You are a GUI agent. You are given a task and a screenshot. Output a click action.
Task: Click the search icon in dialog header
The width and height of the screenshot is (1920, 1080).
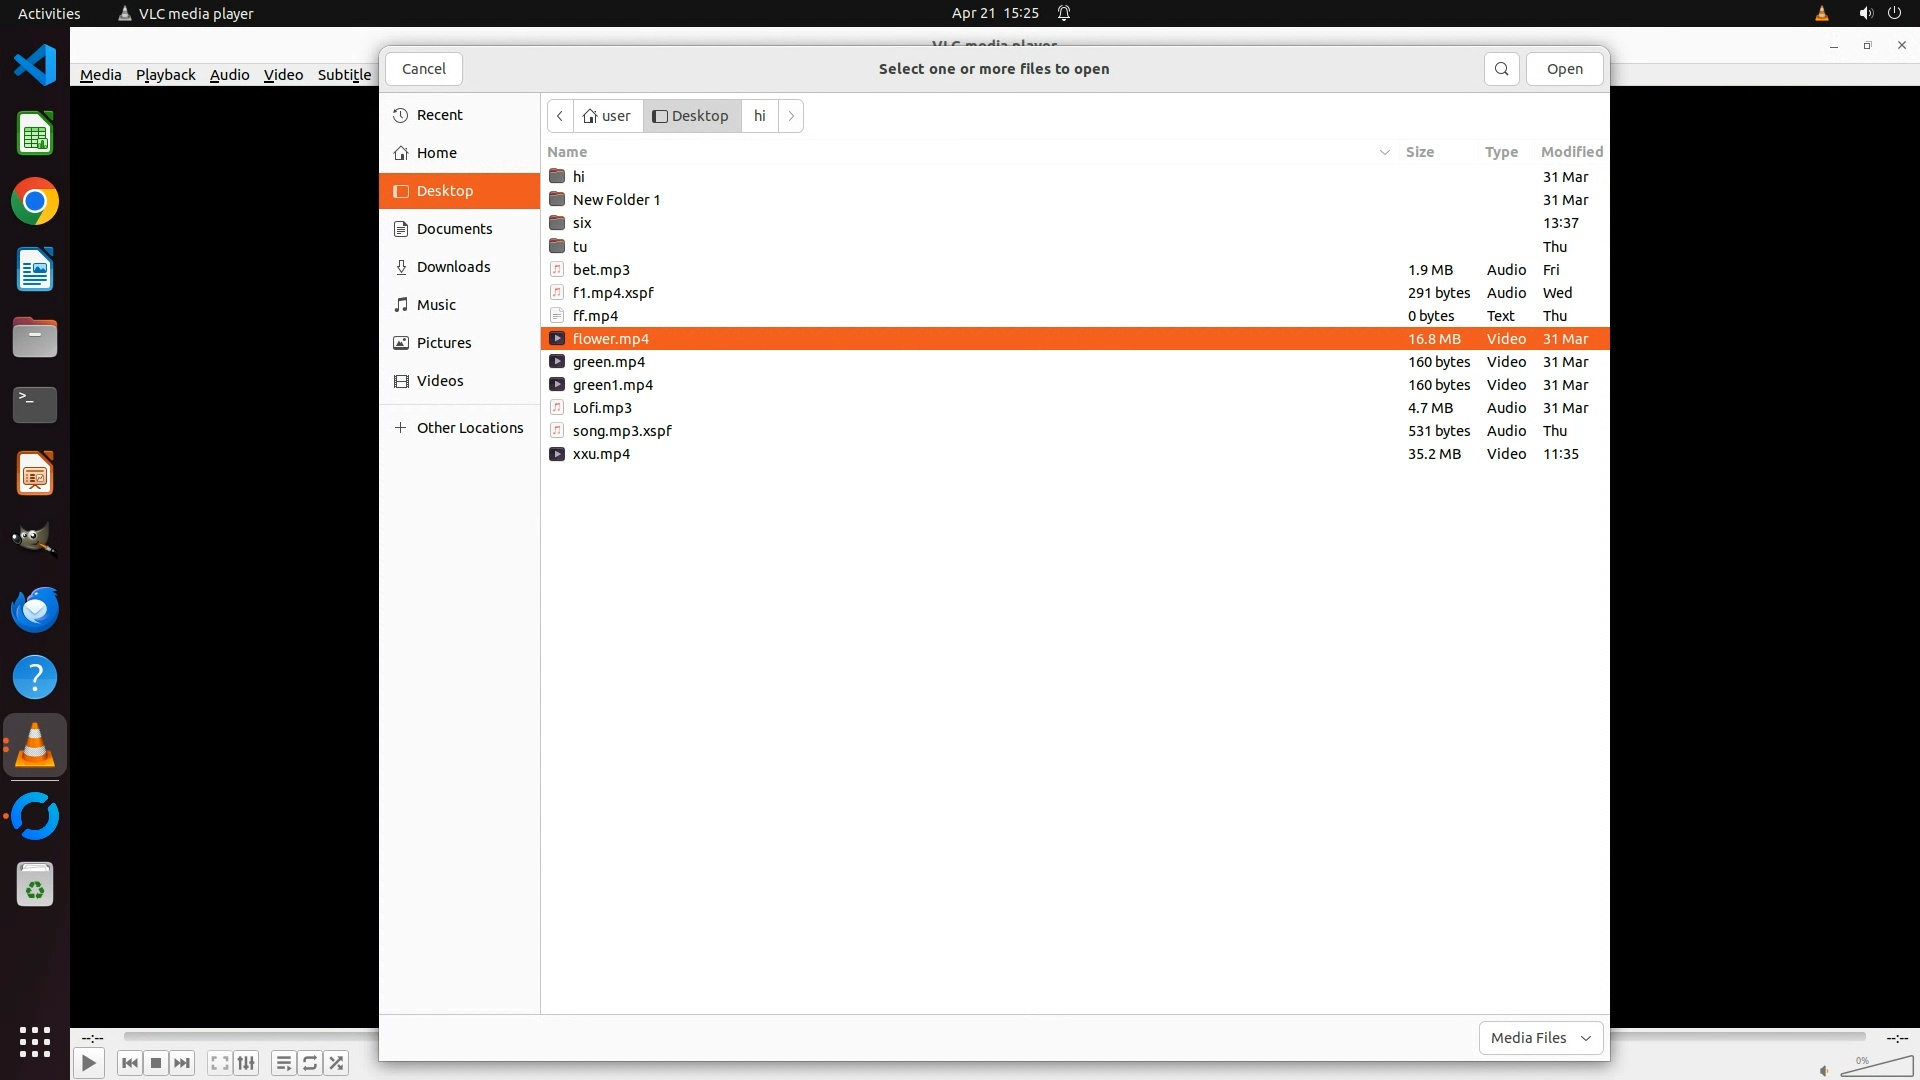pos(1501,69)
